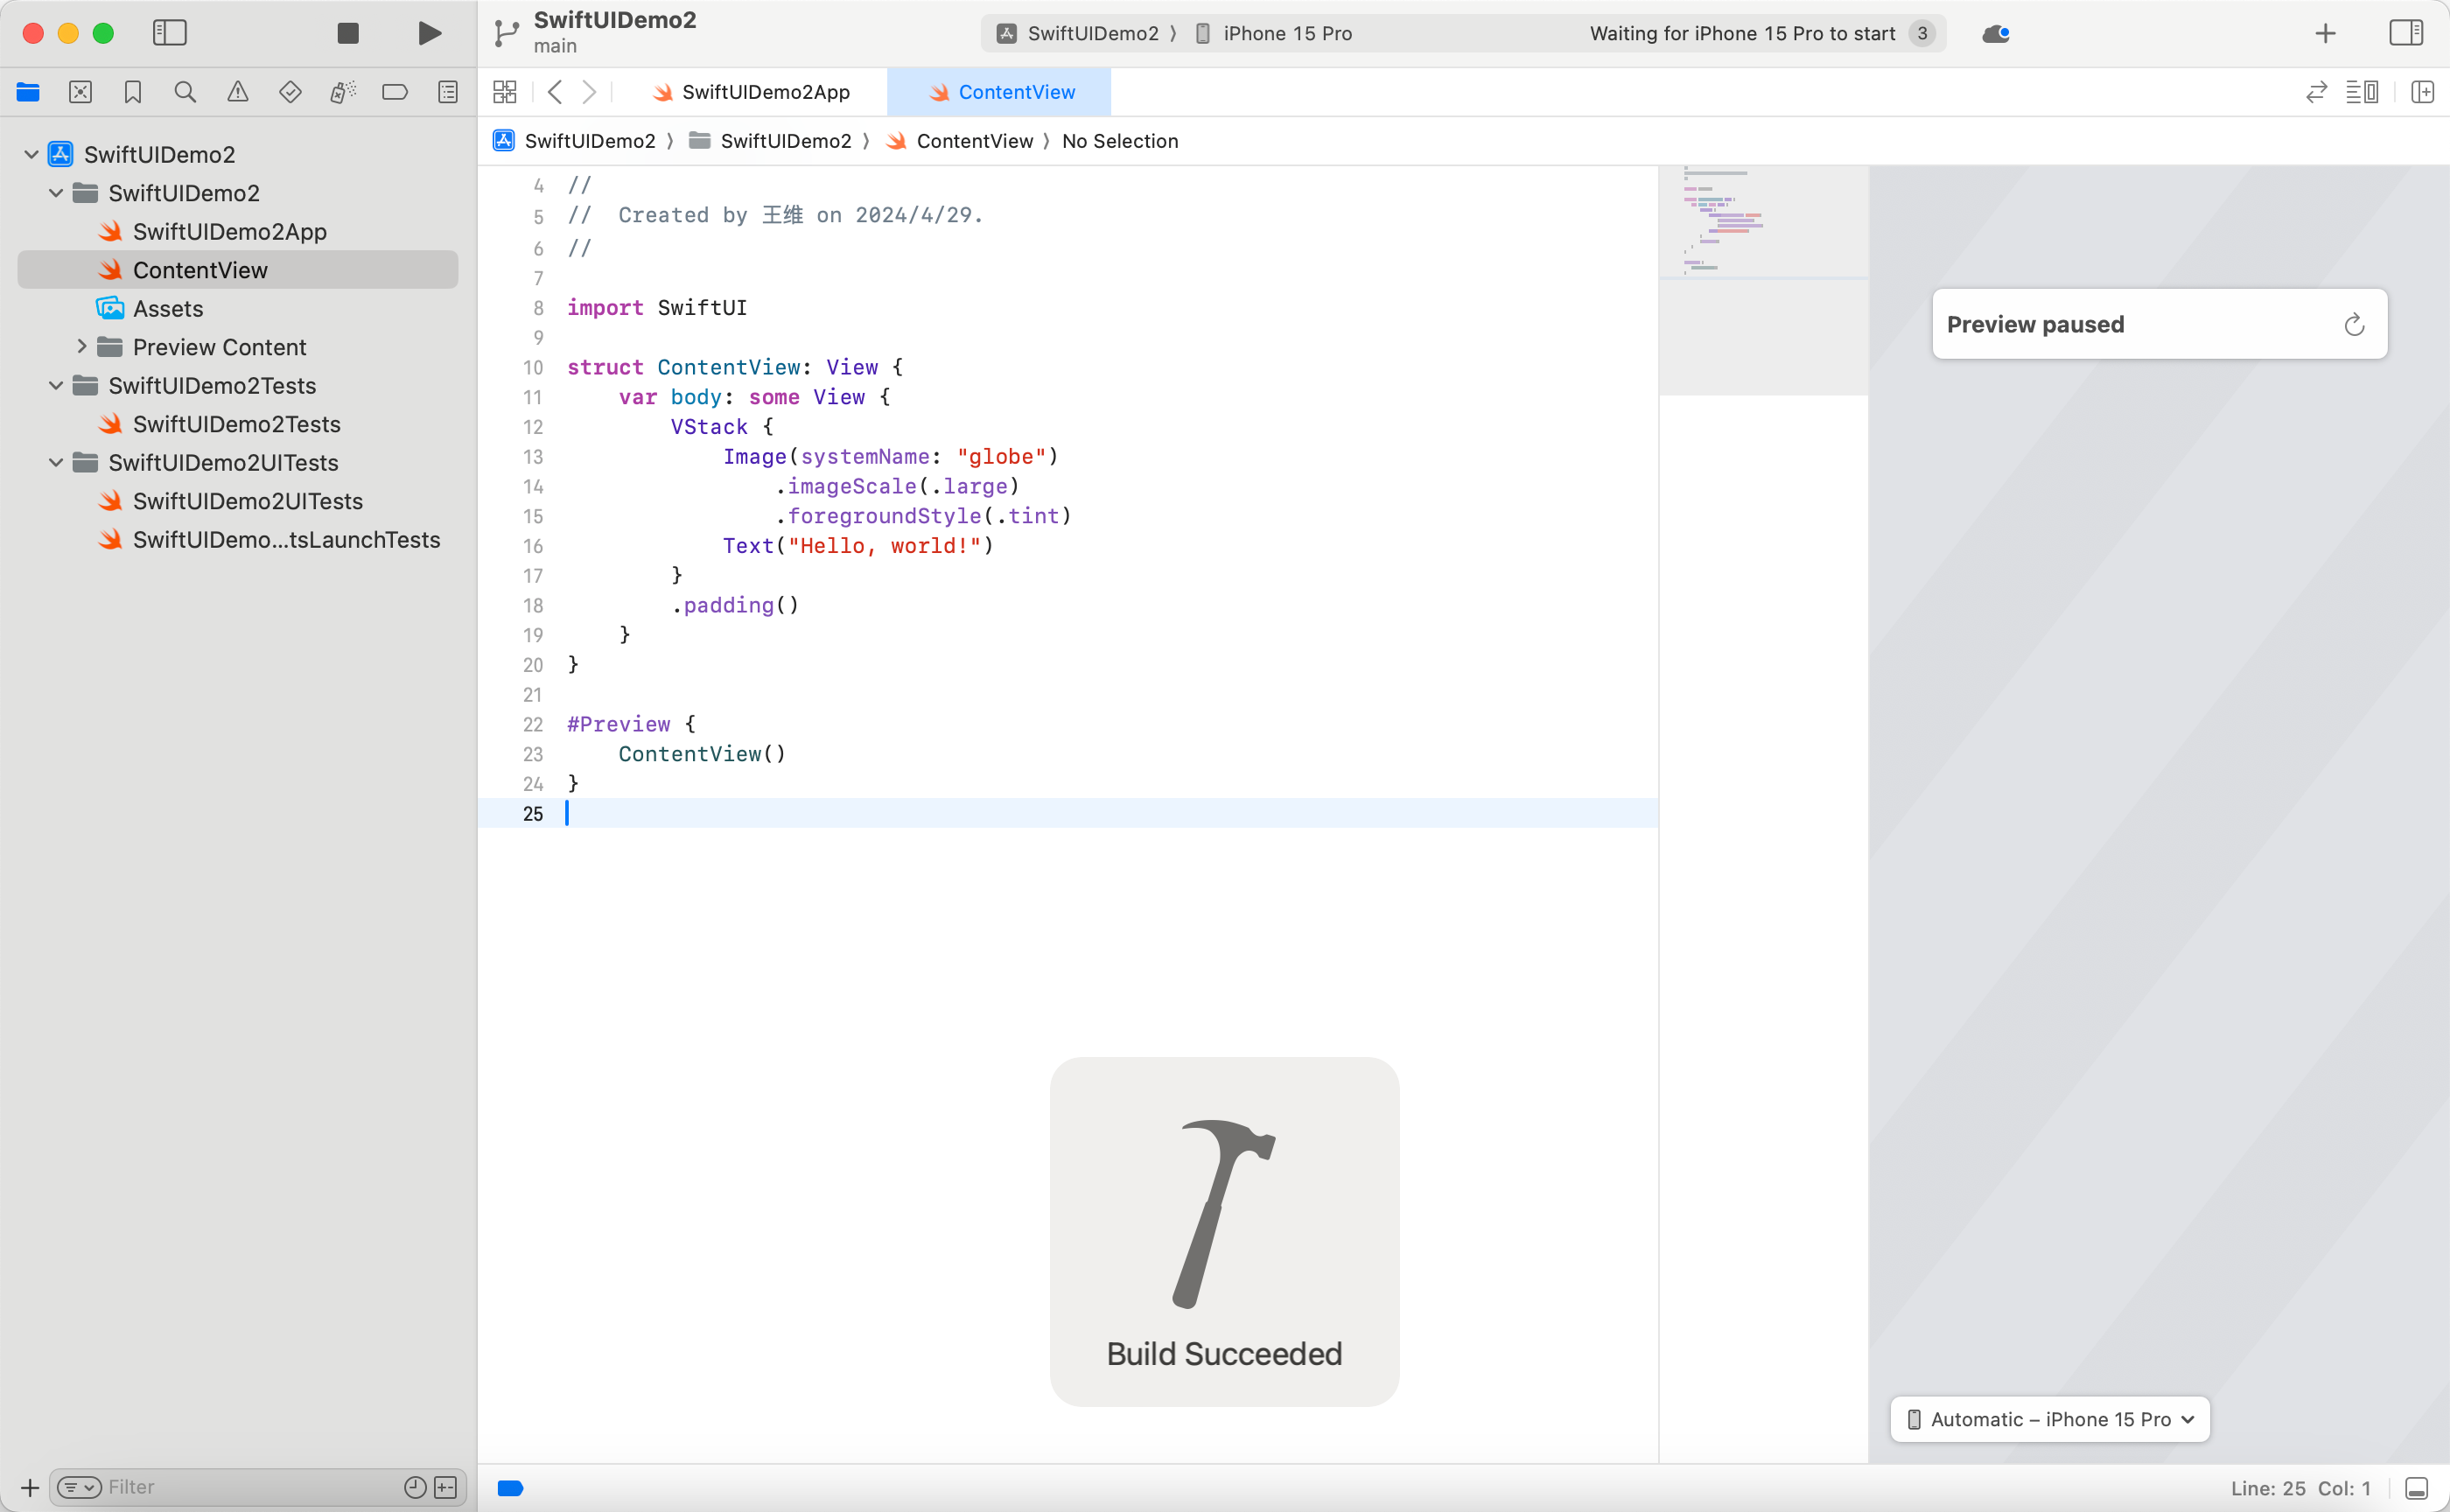Place cursor on line 18 padding modifier
Image resolution: width=2450 pixels, height=1512 pixels.
coord(735,605)
